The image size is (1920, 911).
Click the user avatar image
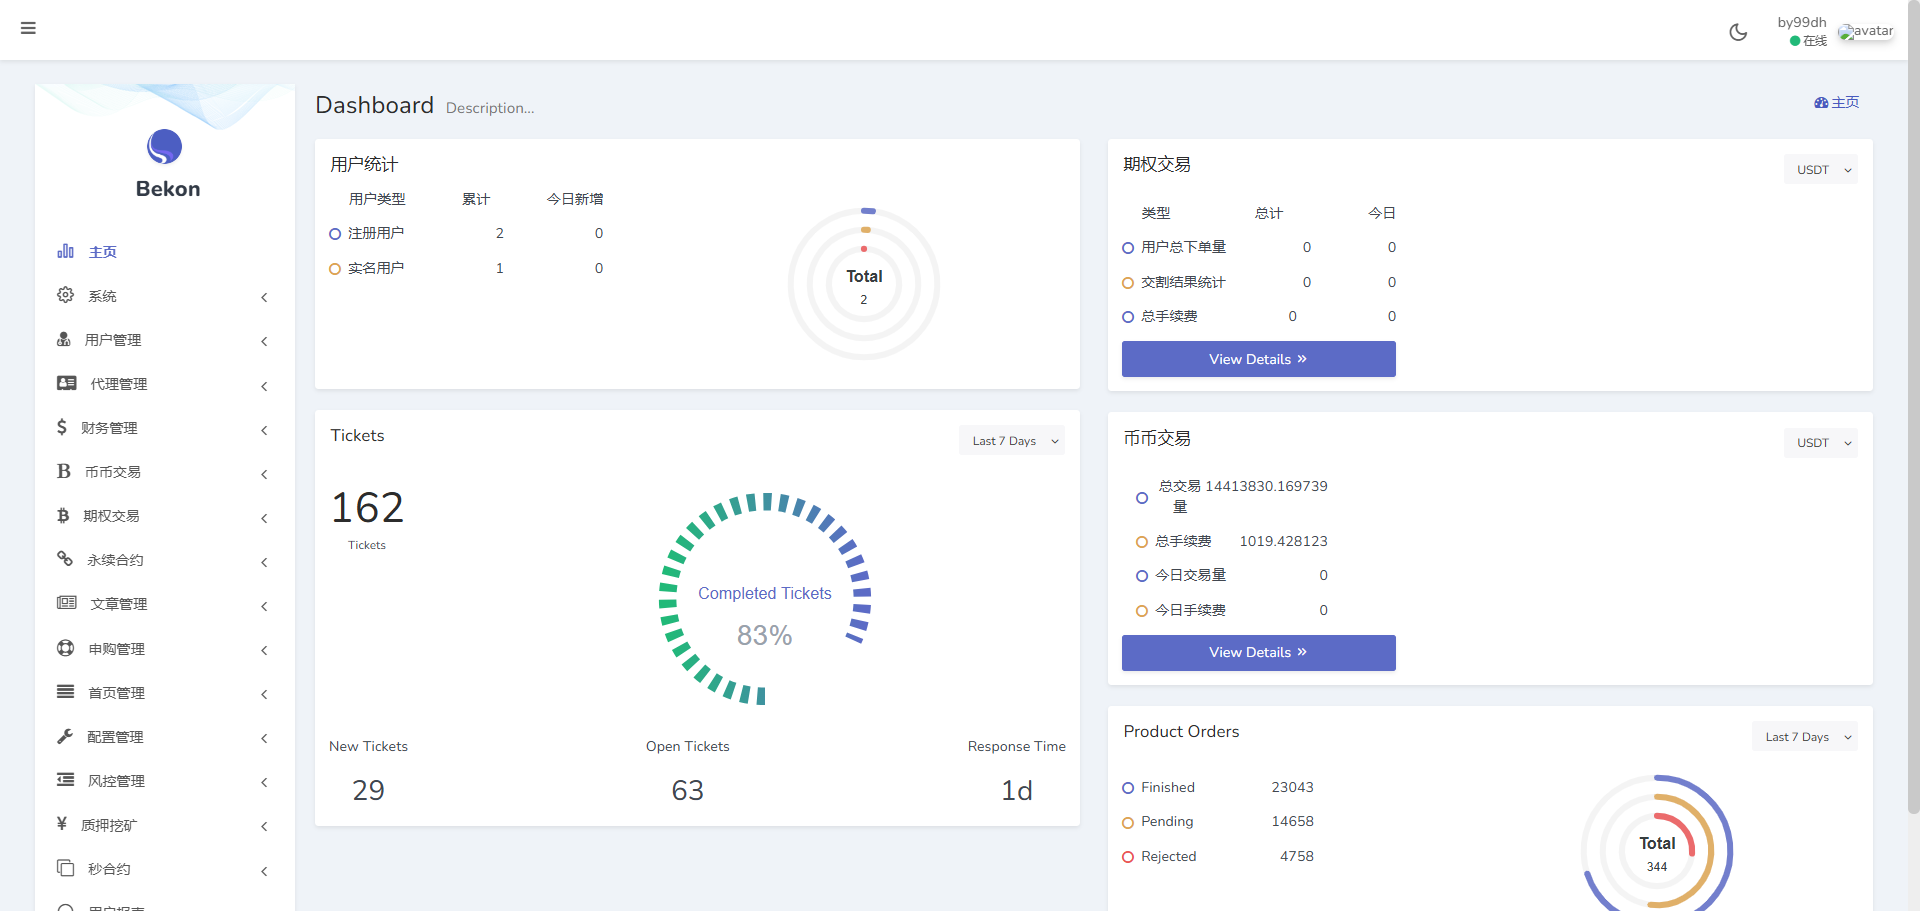[1865, 32]
